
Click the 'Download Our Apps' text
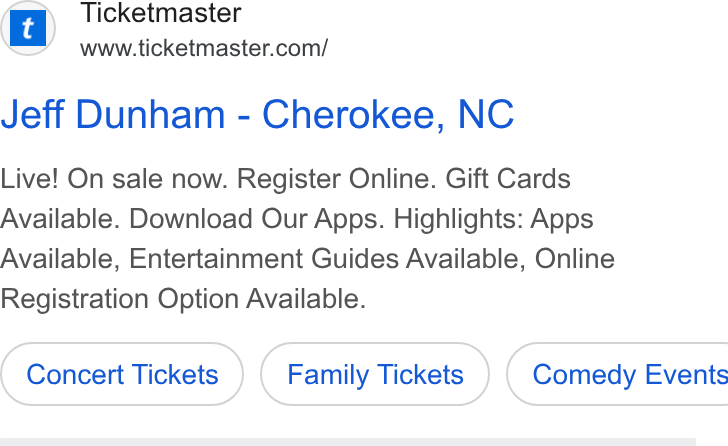point(257,219)
